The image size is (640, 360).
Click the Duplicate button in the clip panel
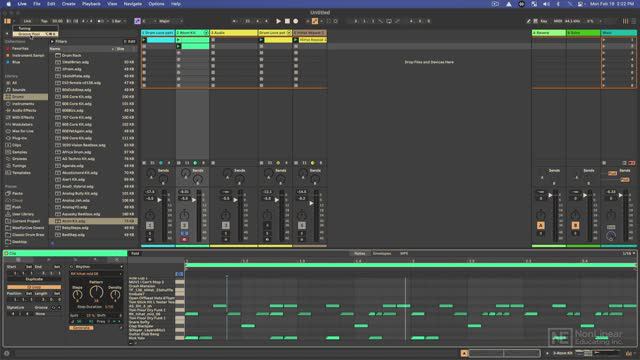click(34, 280)
